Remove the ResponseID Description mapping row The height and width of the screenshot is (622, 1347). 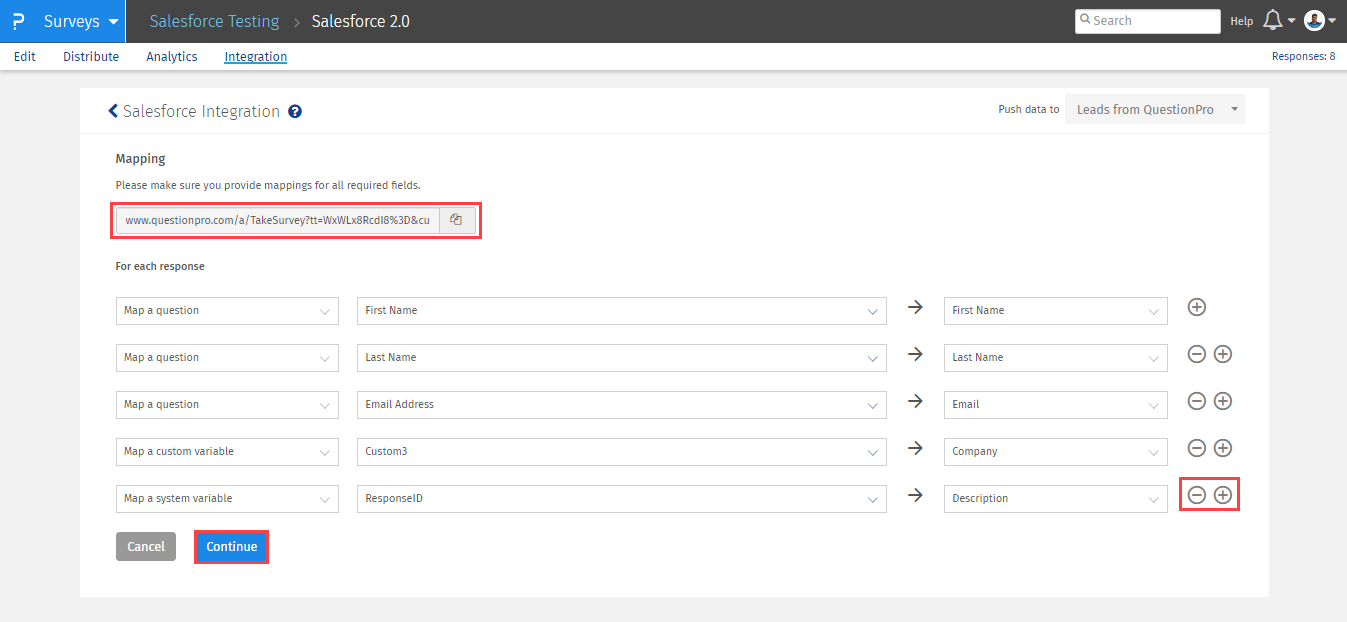(1196, 495)
